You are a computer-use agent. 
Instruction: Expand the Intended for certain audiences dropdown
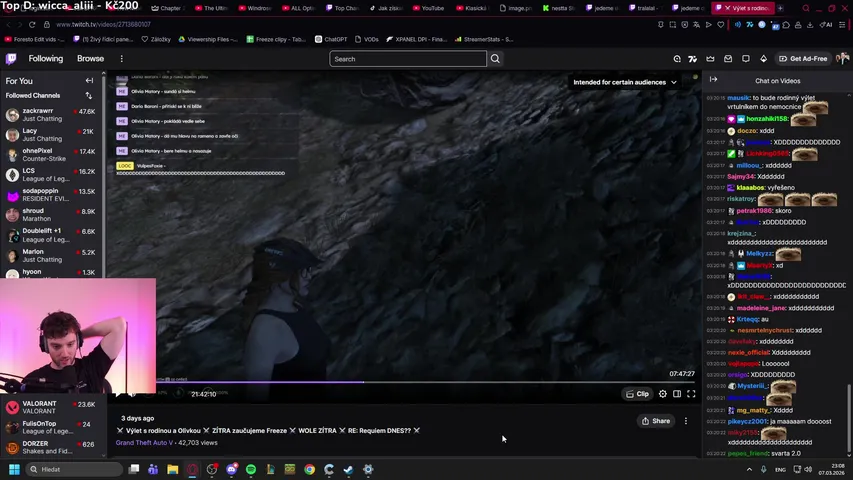pyautogui.click(x=625, y=82)
